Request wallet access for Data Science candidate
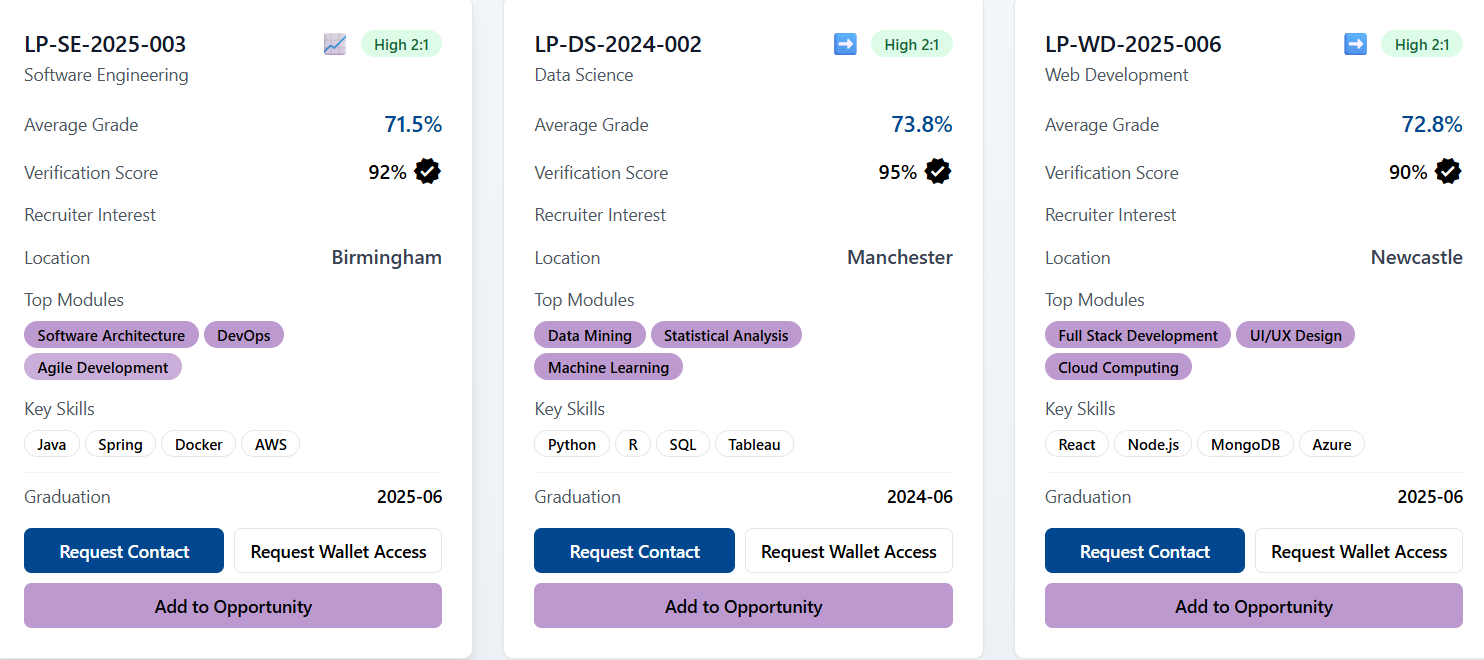 pyautogui.click(x=848, y=551)
